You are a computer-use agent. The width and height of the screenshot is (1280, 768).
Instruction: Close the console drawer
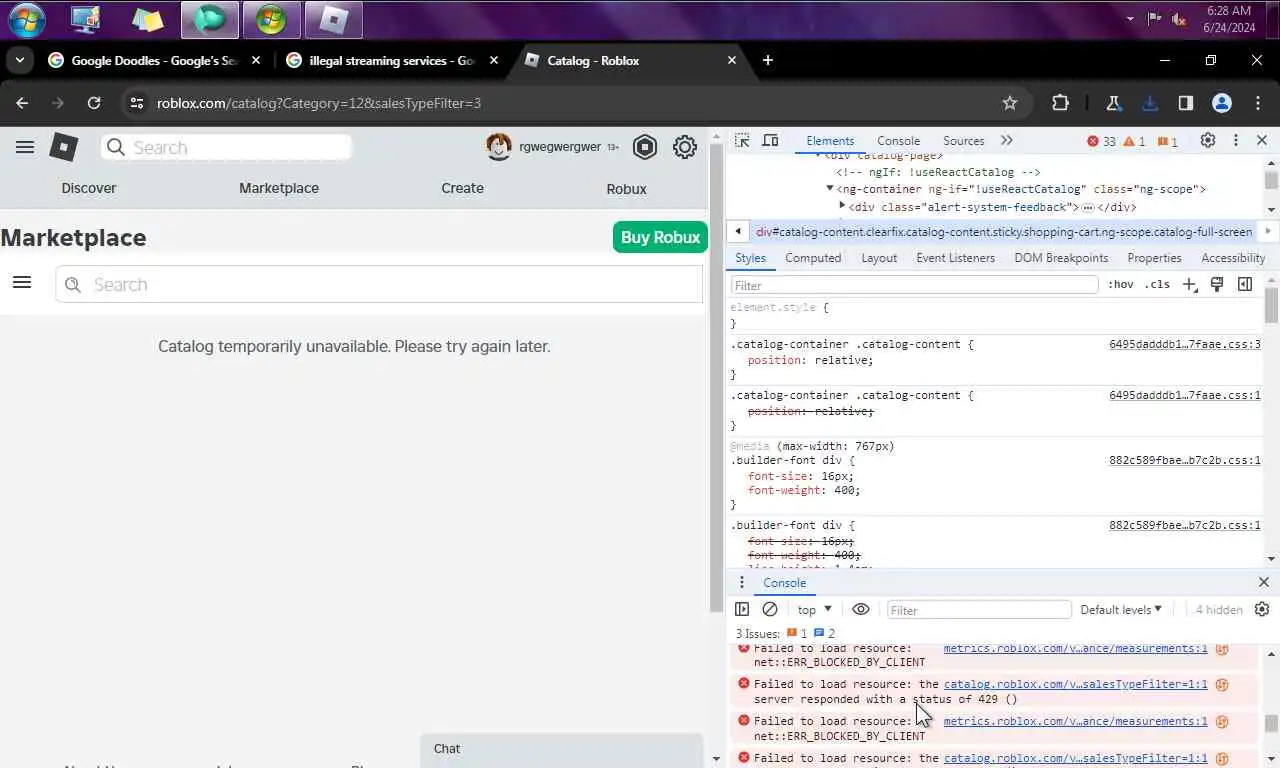[1264, 582]
